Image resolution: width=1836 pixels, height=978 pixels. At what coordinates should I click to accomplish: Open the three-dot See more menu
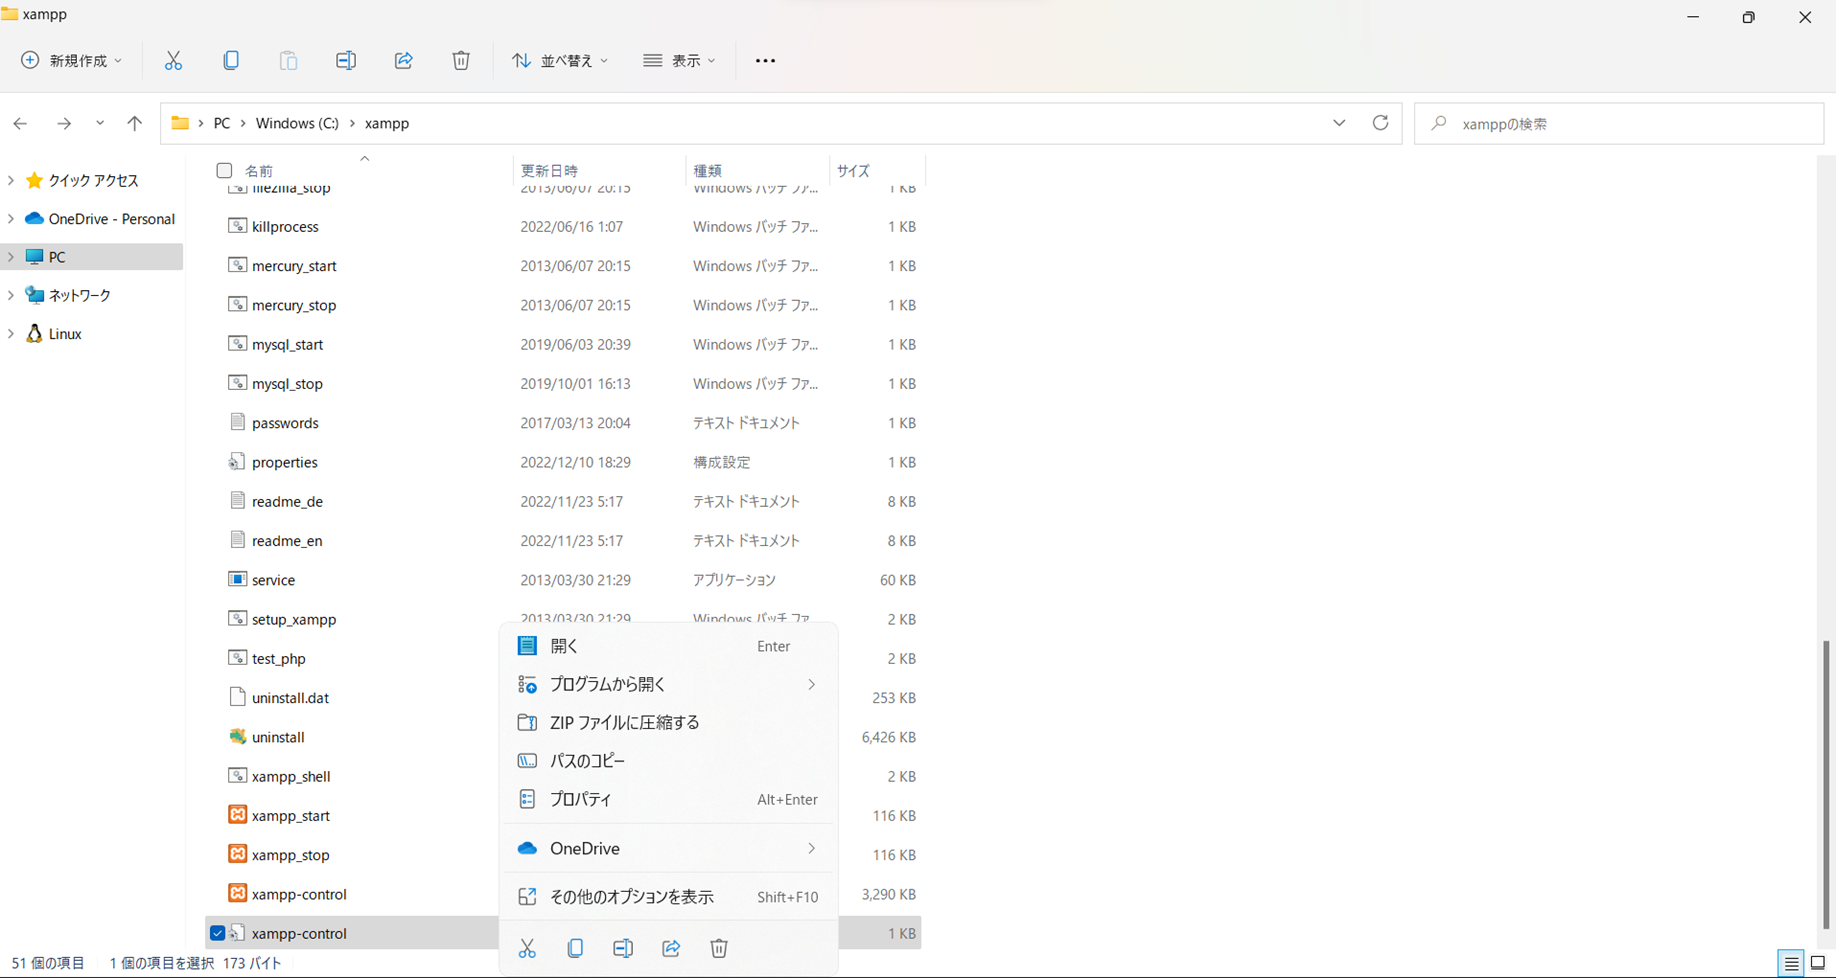coord(765,61)
